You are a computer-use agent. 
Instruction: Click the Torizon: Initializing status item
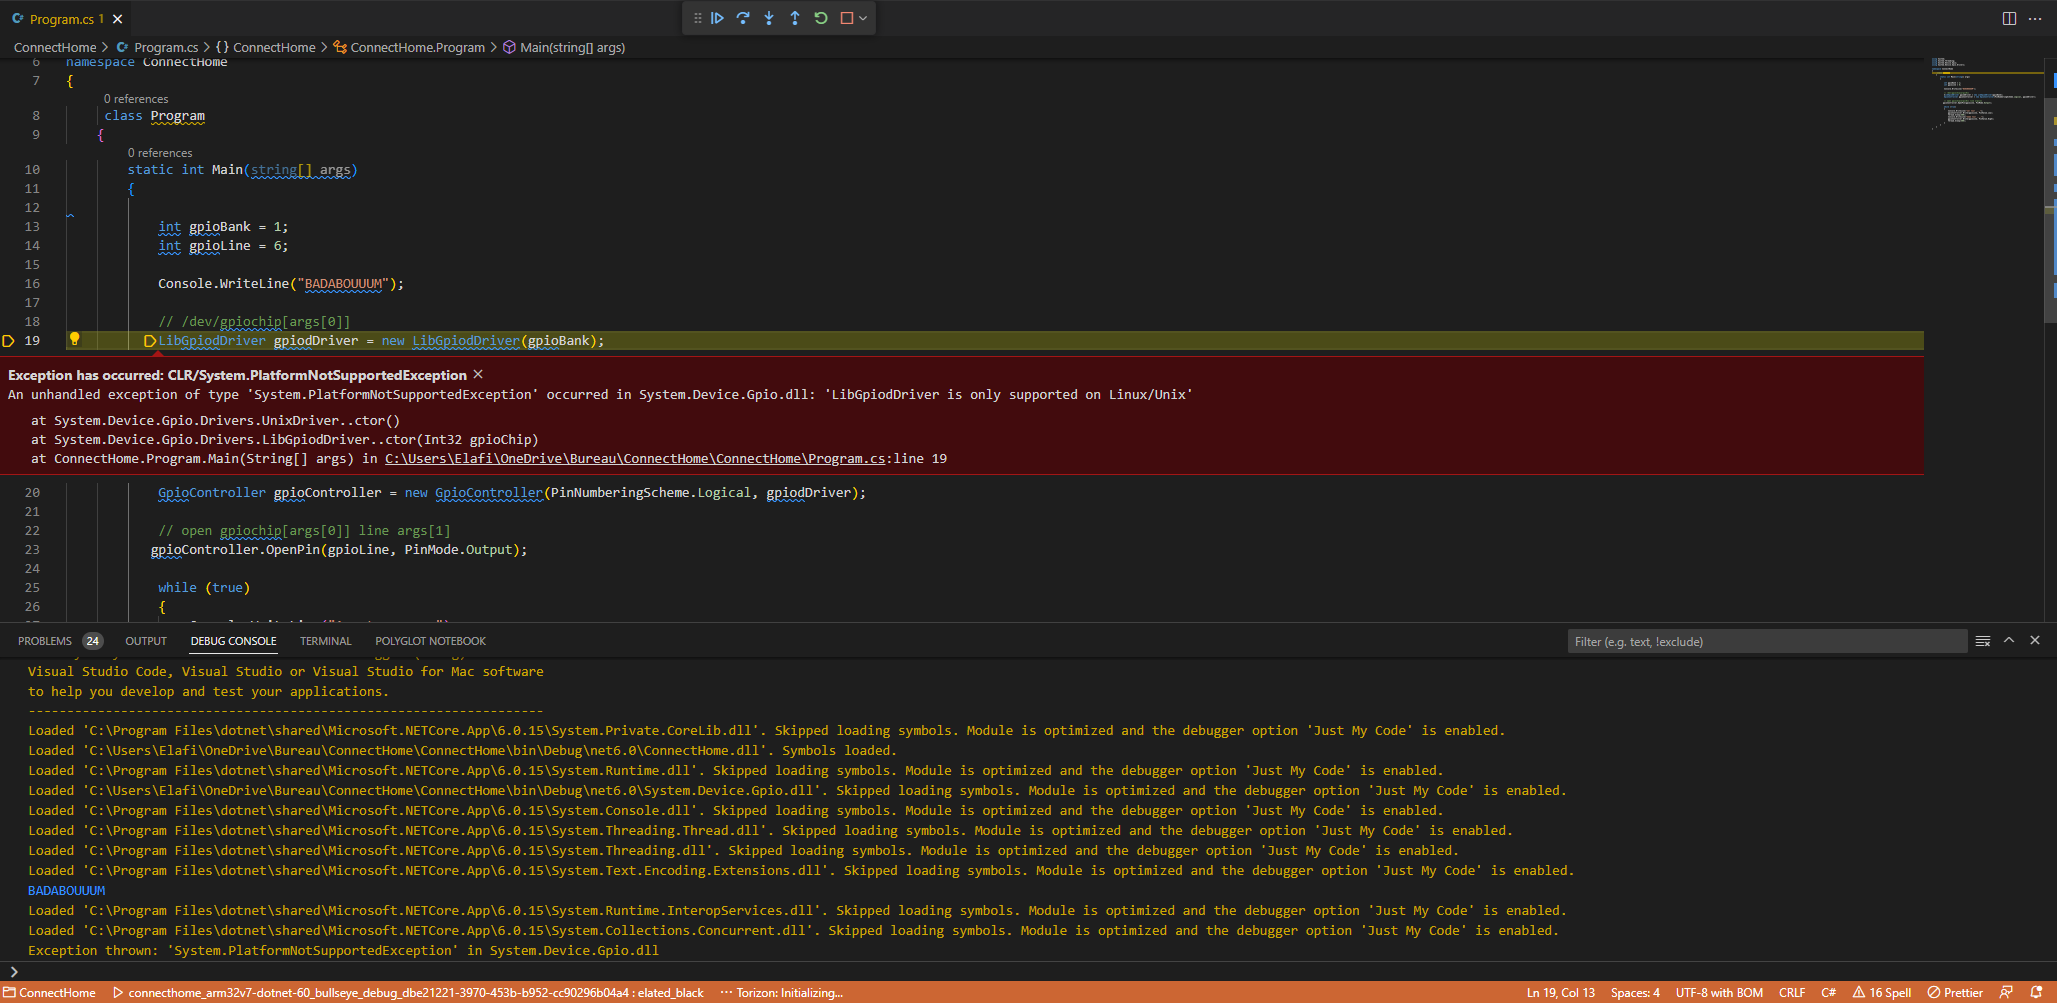click(781, 993)
